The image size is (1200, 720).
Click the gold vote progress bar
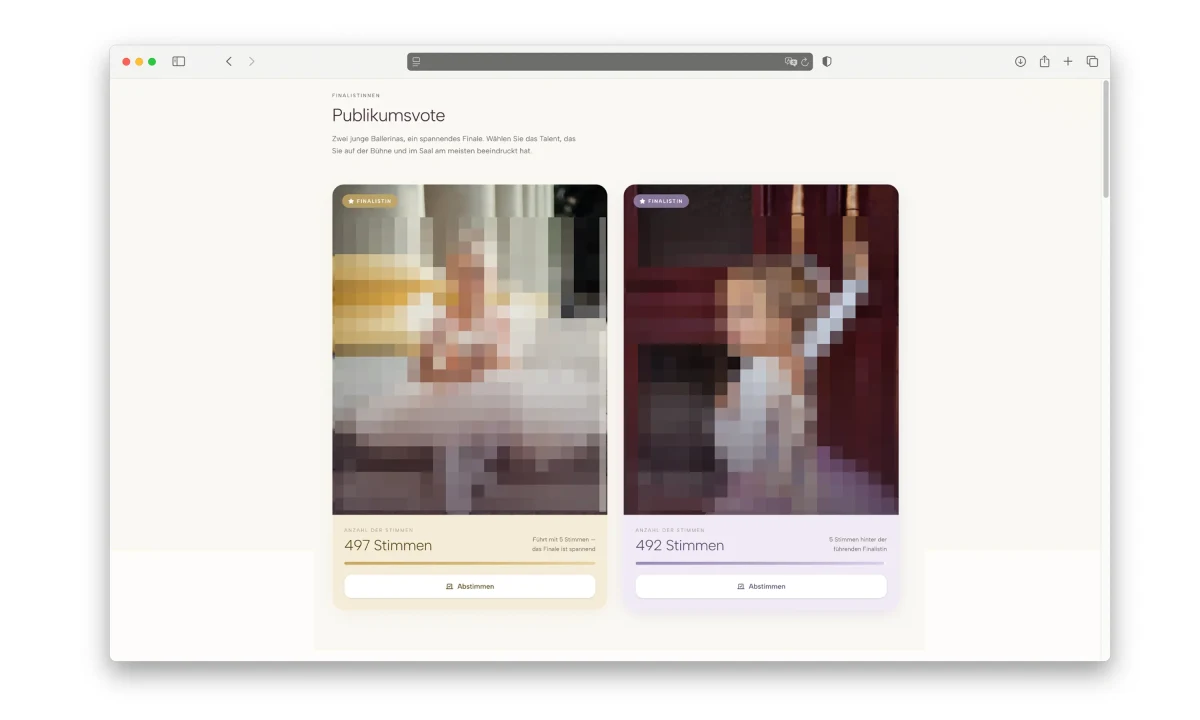(470, 563)
